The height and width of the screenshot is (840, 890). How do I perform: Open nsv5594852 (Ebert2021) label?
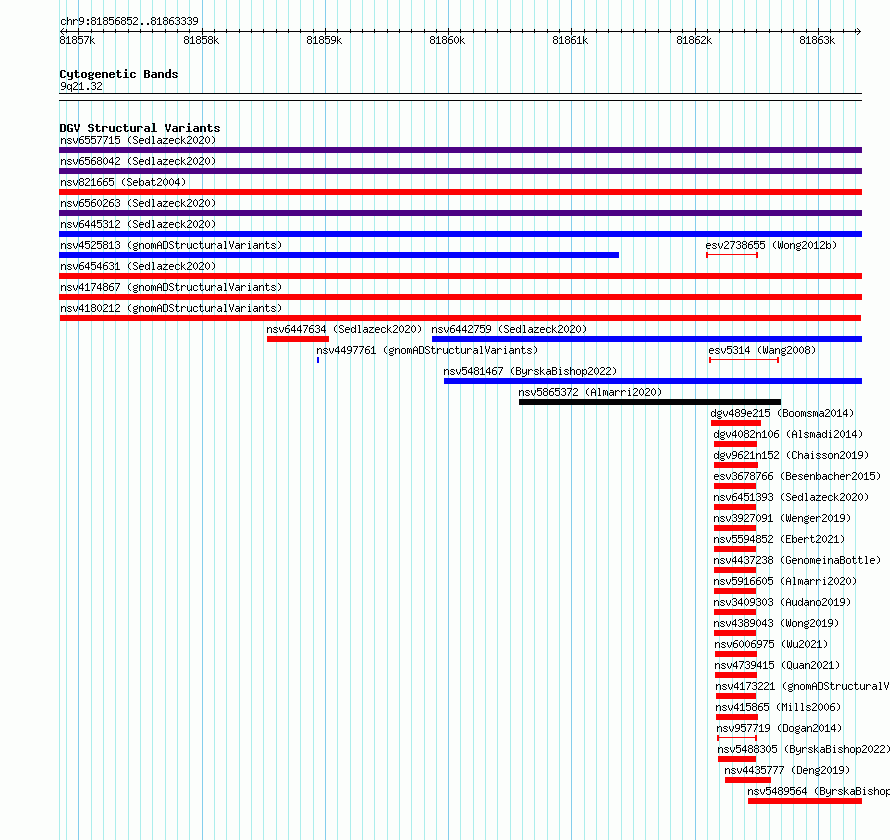(x=779, y=539)
